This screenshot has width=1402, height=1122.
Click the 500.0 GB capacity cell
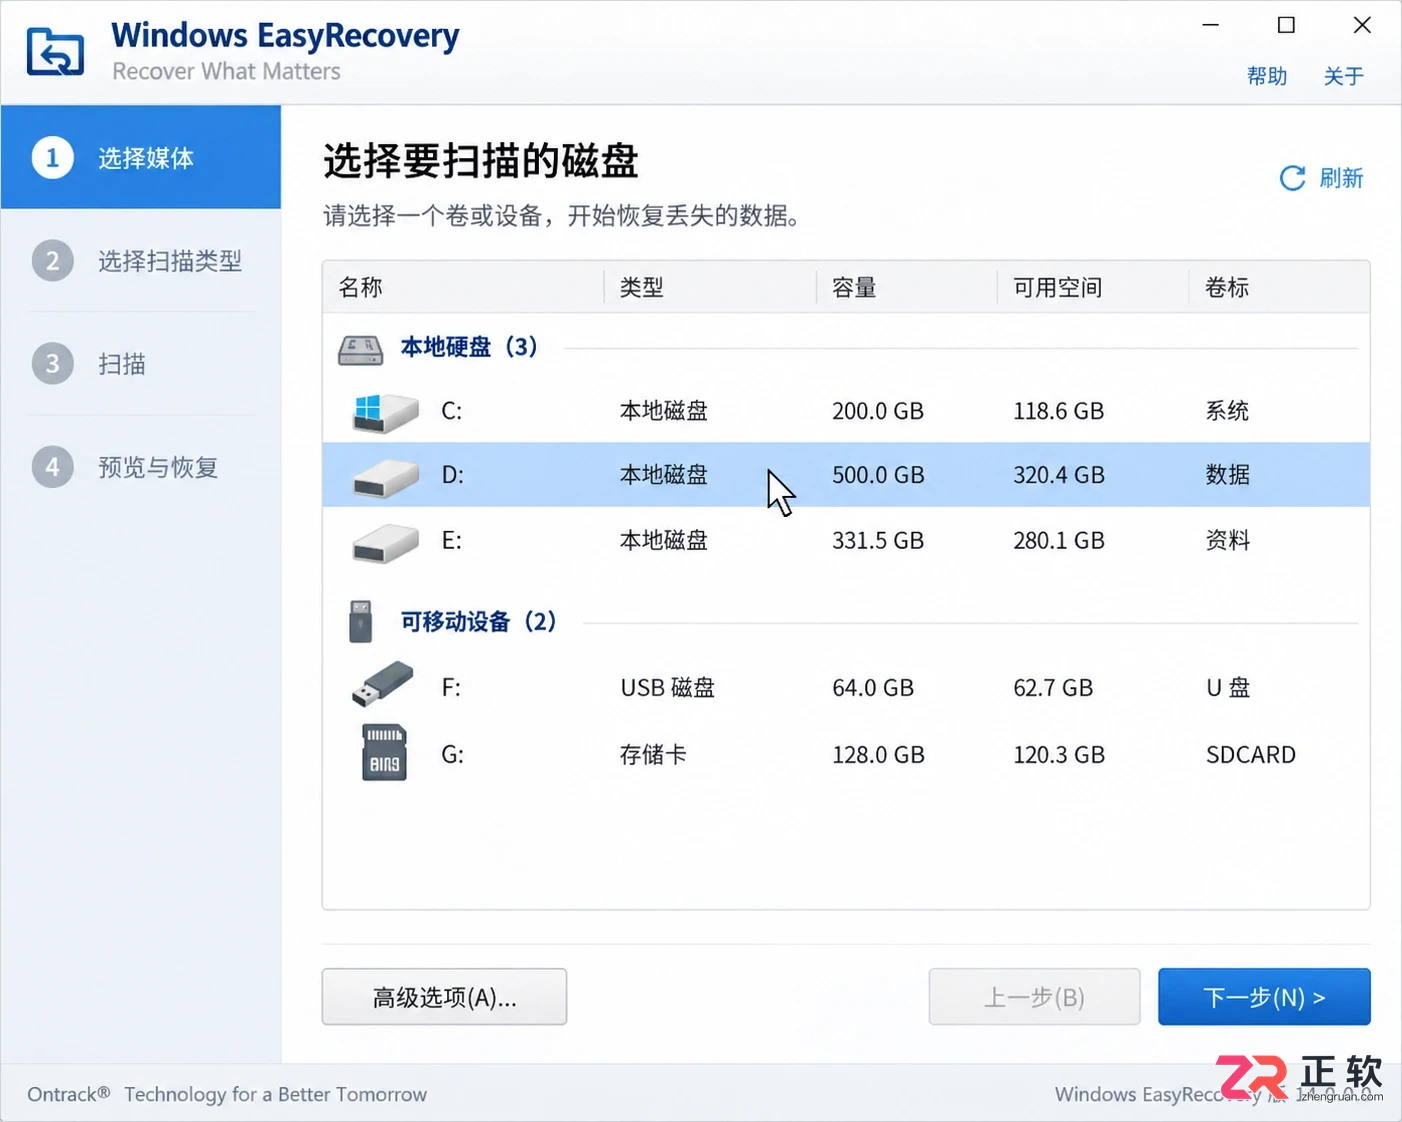878,475
